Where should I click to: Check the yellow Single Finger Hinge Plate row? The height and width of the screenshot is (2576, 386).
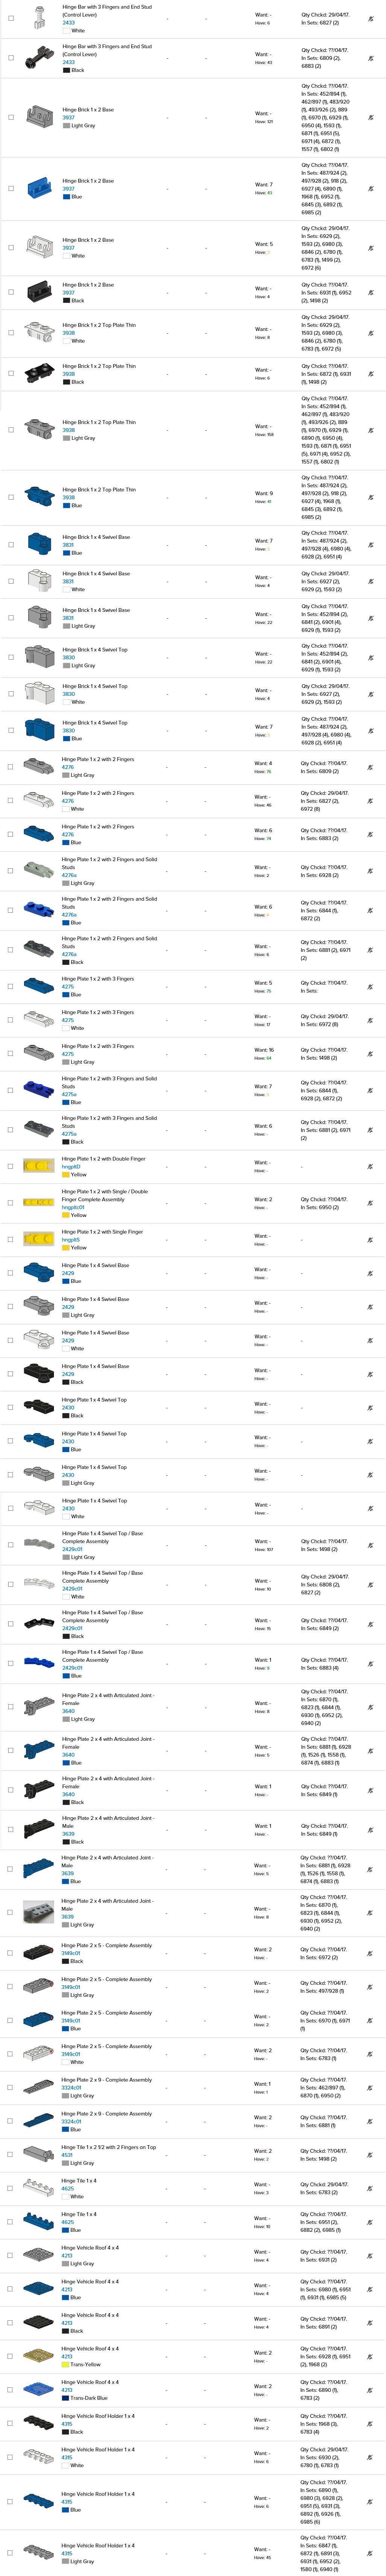pos(11,1240)
